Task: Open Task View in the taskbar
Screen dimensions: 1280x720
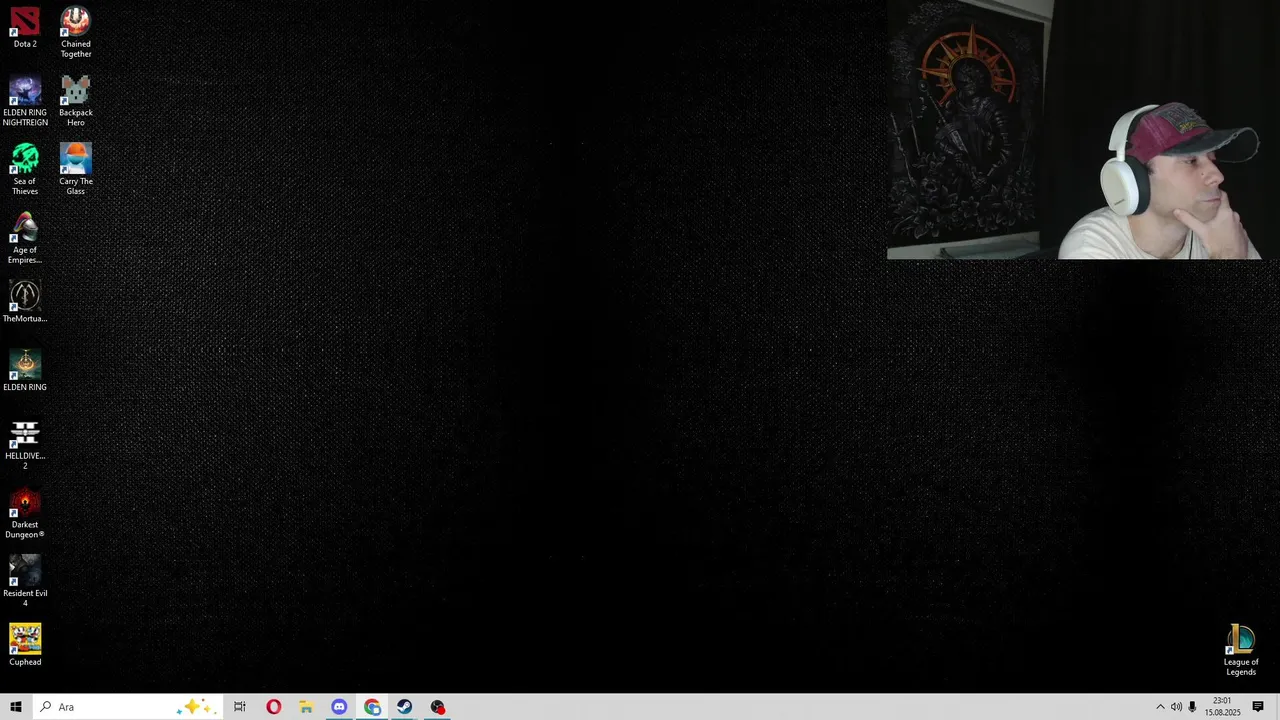Action: pyautogui.click(x=240, y=707)
